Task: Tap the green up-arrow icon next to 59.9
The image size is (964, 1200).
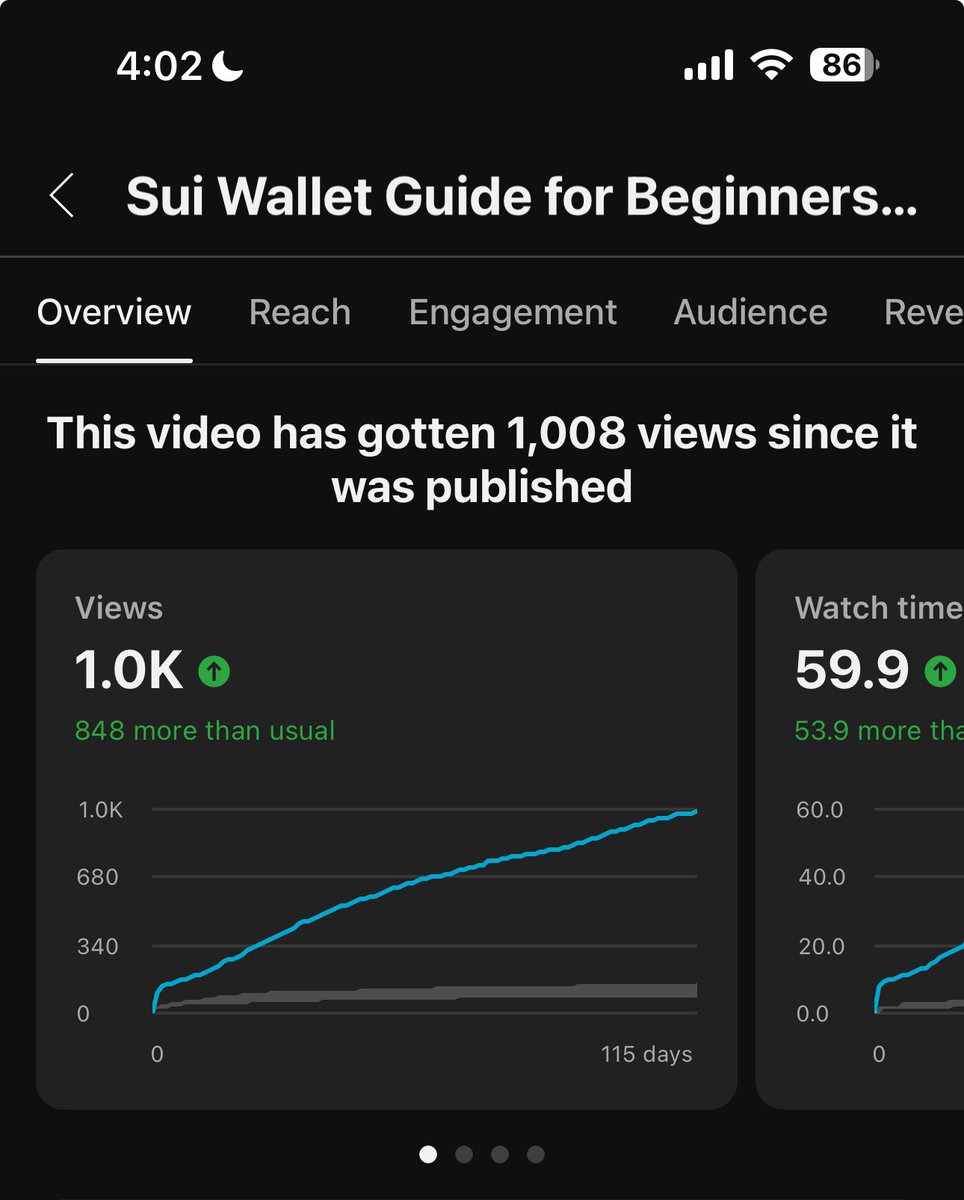Action: (x=940, y=671)
